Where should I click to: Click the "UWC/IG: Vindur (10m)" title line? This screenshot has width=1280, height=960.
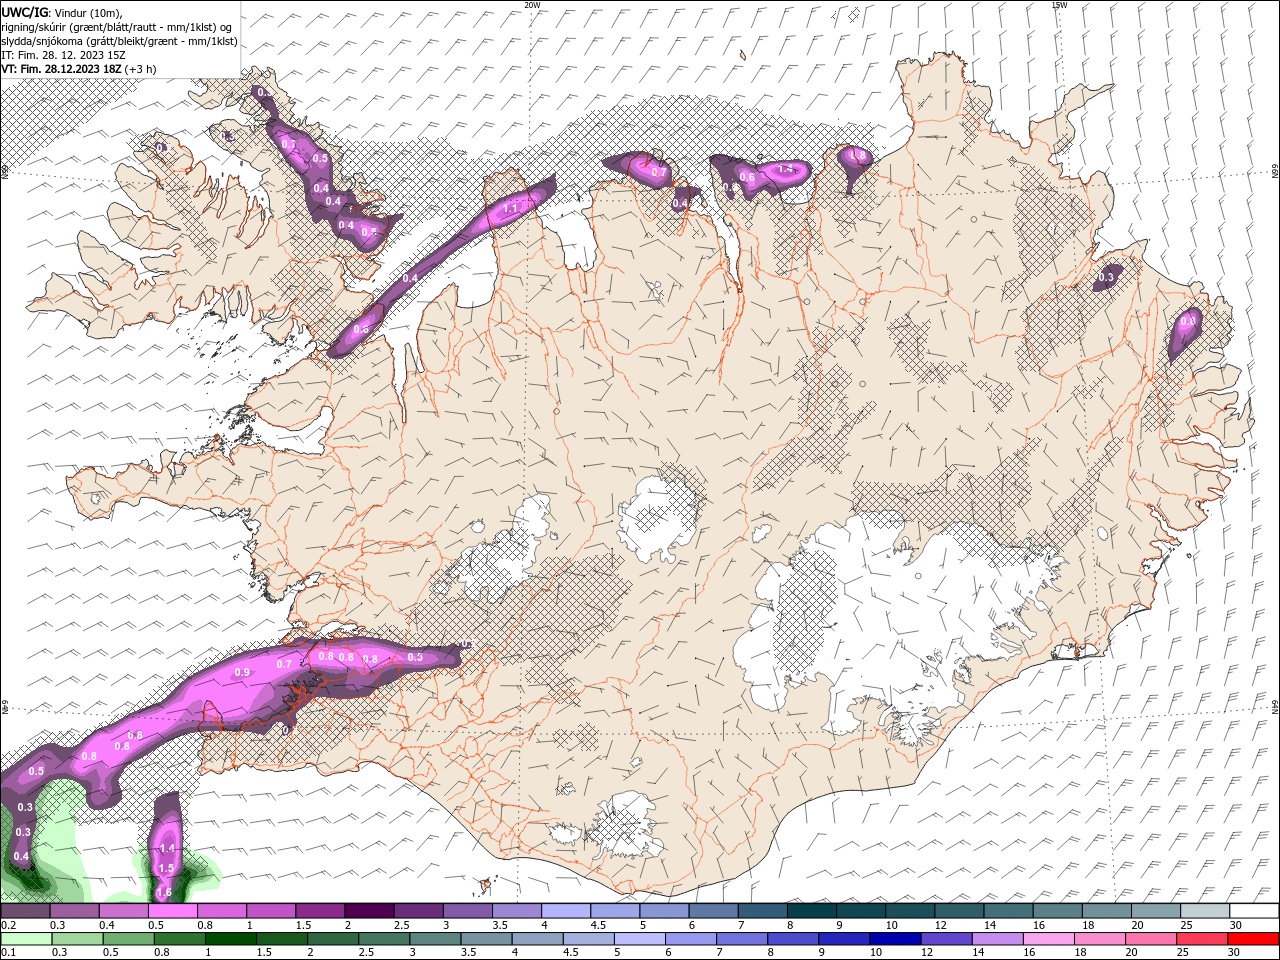coord(62,12)
